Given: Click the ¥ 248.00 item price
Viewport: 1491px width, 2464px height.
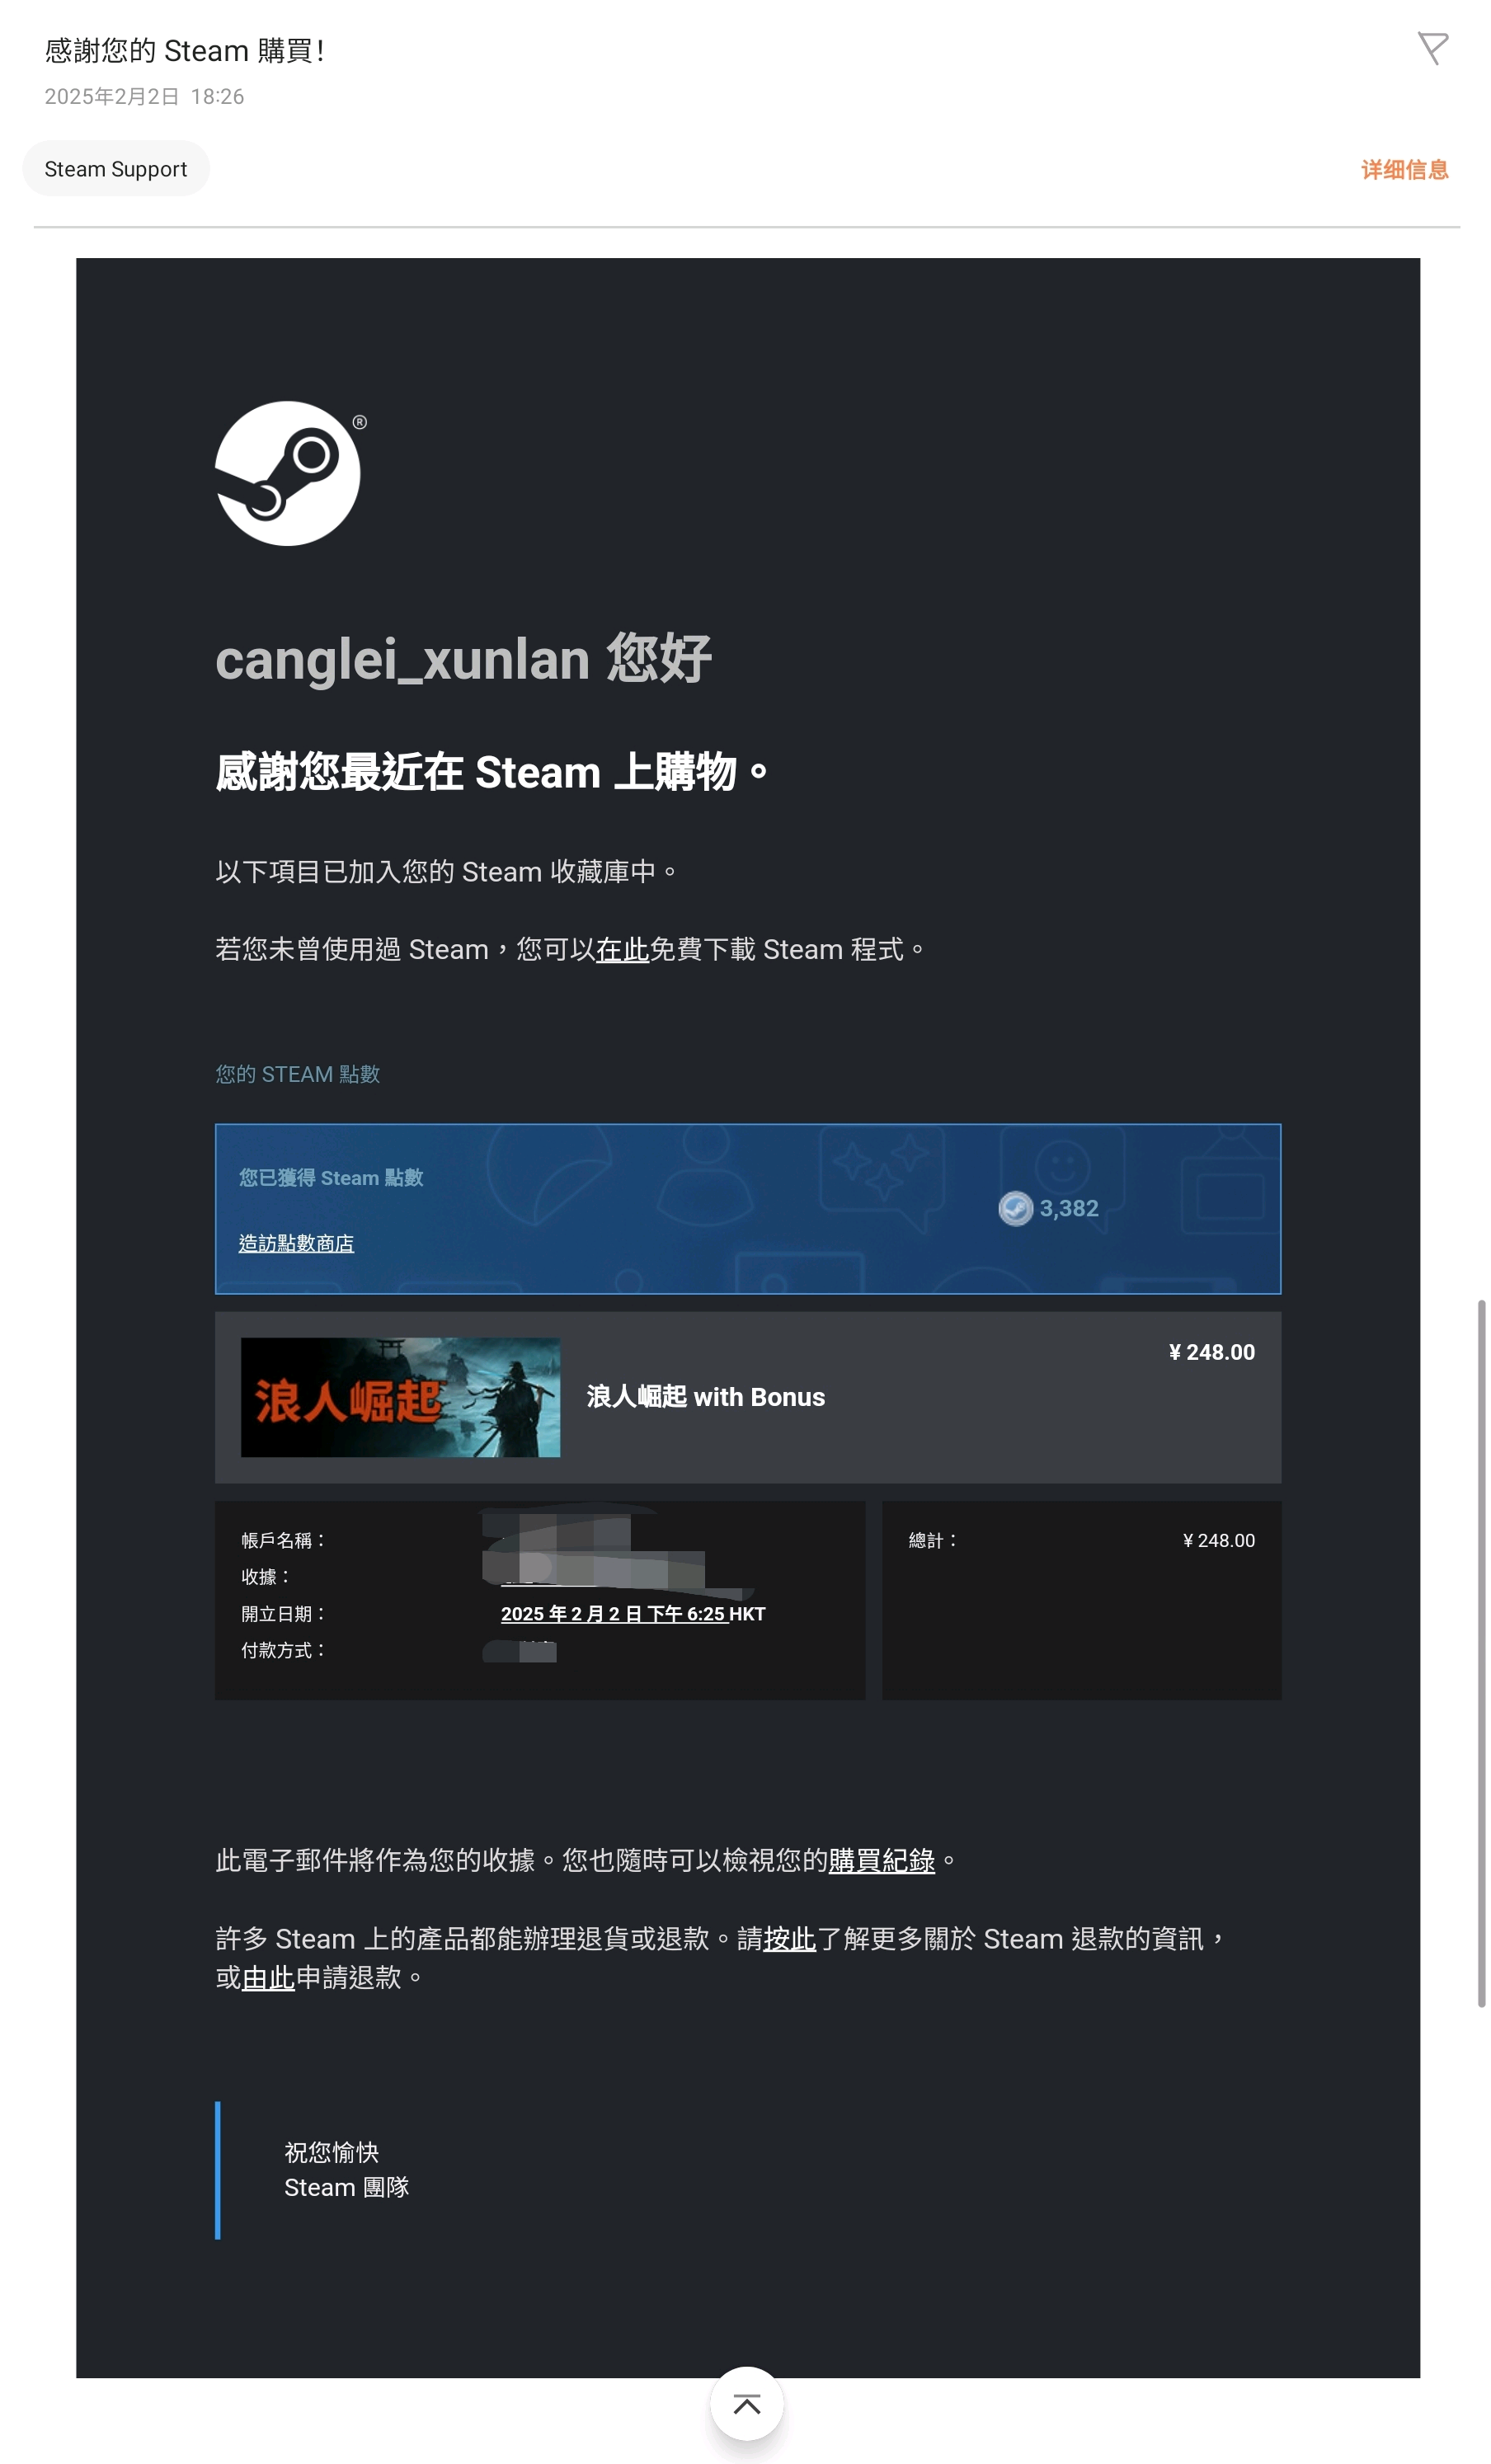Looking at the screenshot, I should (1211, 1352).
